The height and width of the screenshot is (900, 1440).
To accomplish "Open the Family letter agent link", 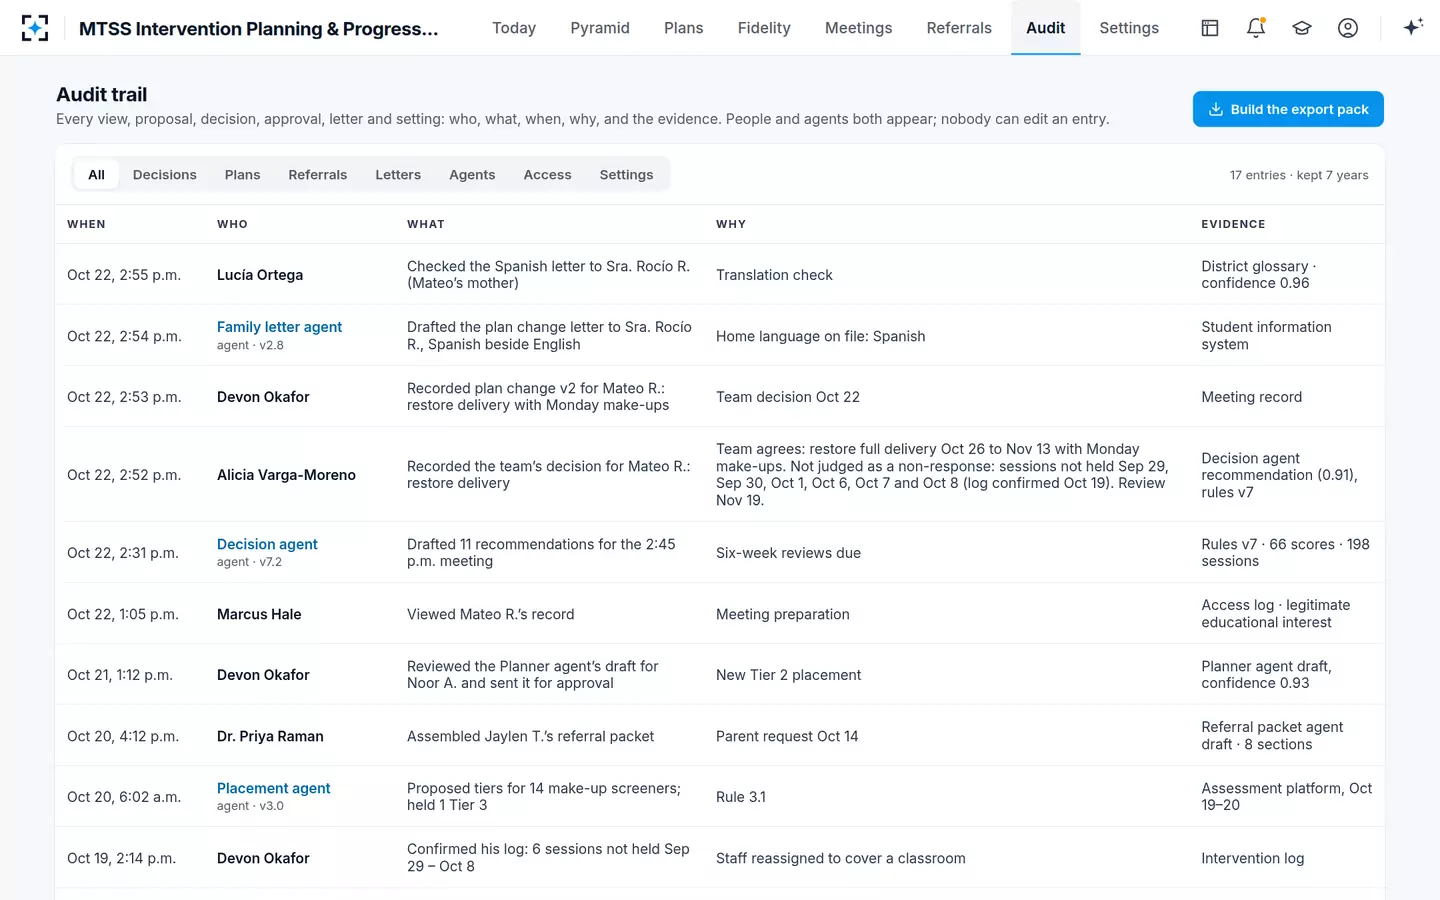I will [x=279, y=327].
